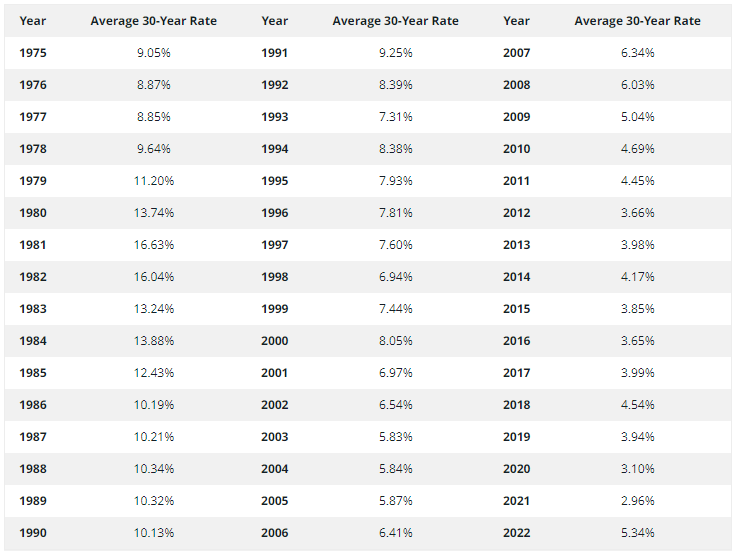
Task: Click the 8.05% rate value
Action: 395,341
